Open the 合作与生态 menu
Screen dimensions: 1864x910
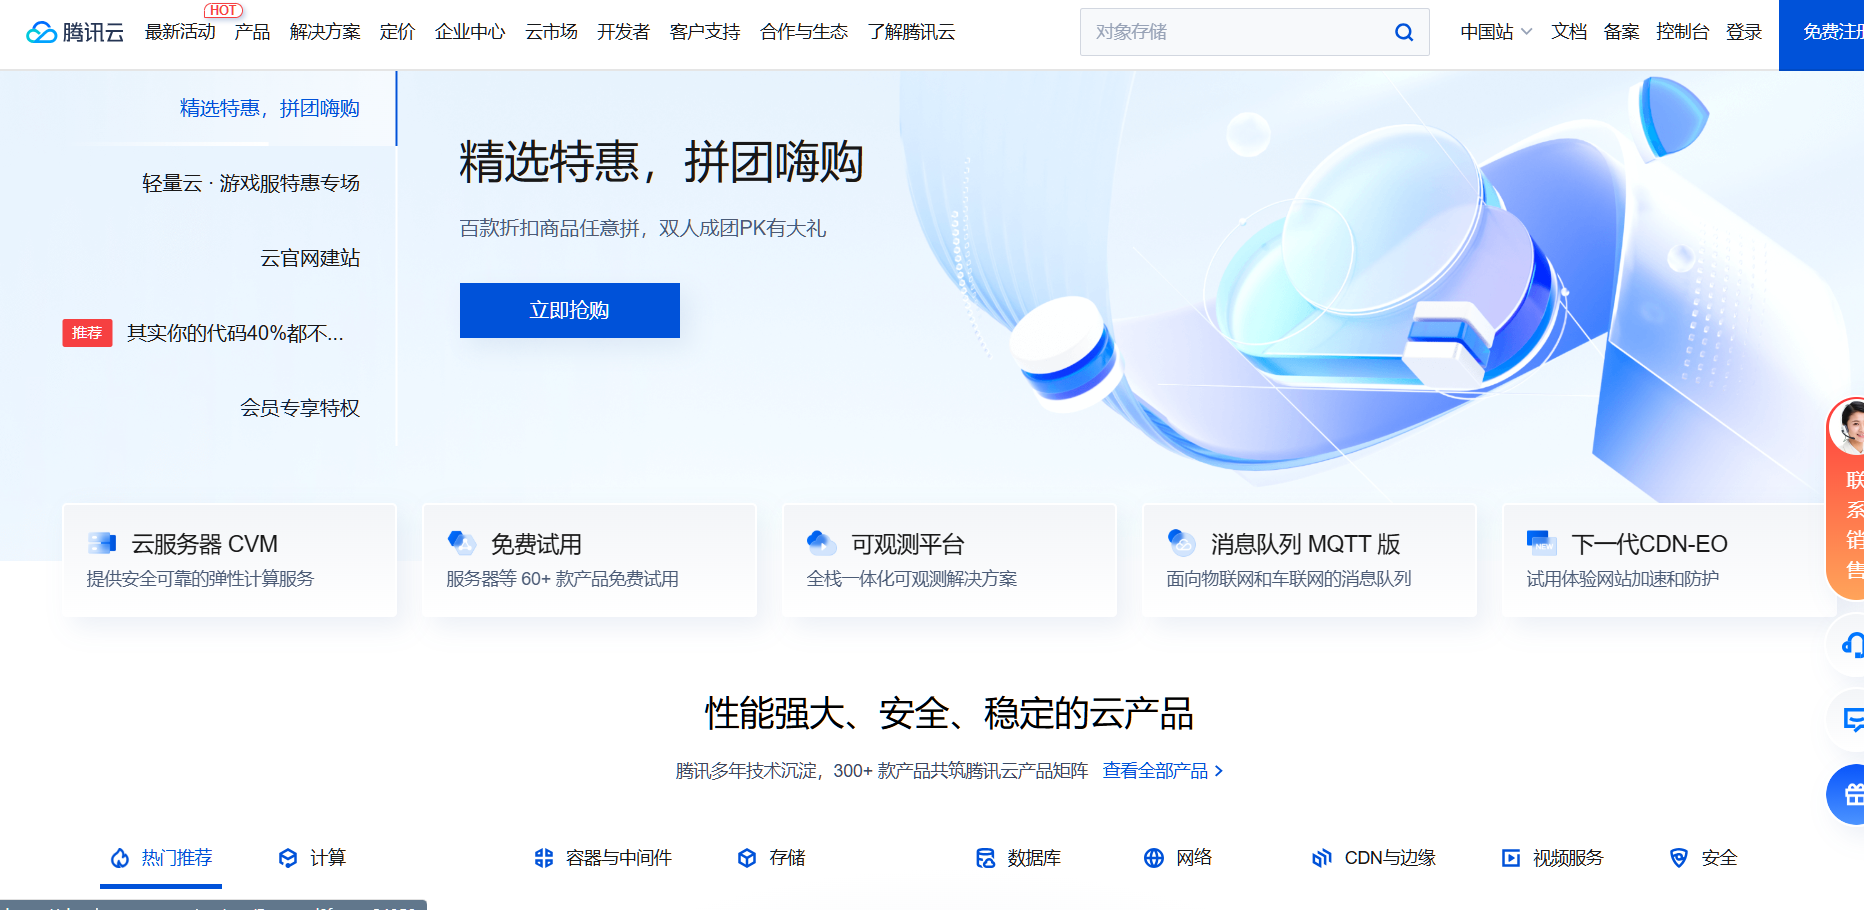tap(804, 32)
